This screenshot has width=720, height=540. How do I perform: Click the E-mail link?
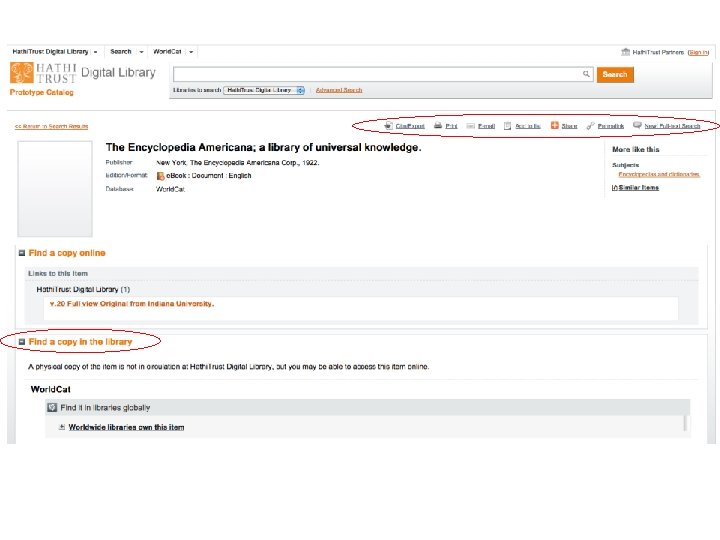pyautogui.click(x=486, y=126)
